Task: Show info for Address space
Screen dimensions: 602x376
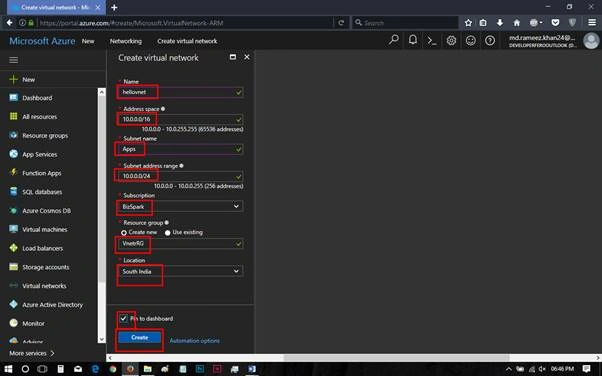Action: click(x=163, y=109)
